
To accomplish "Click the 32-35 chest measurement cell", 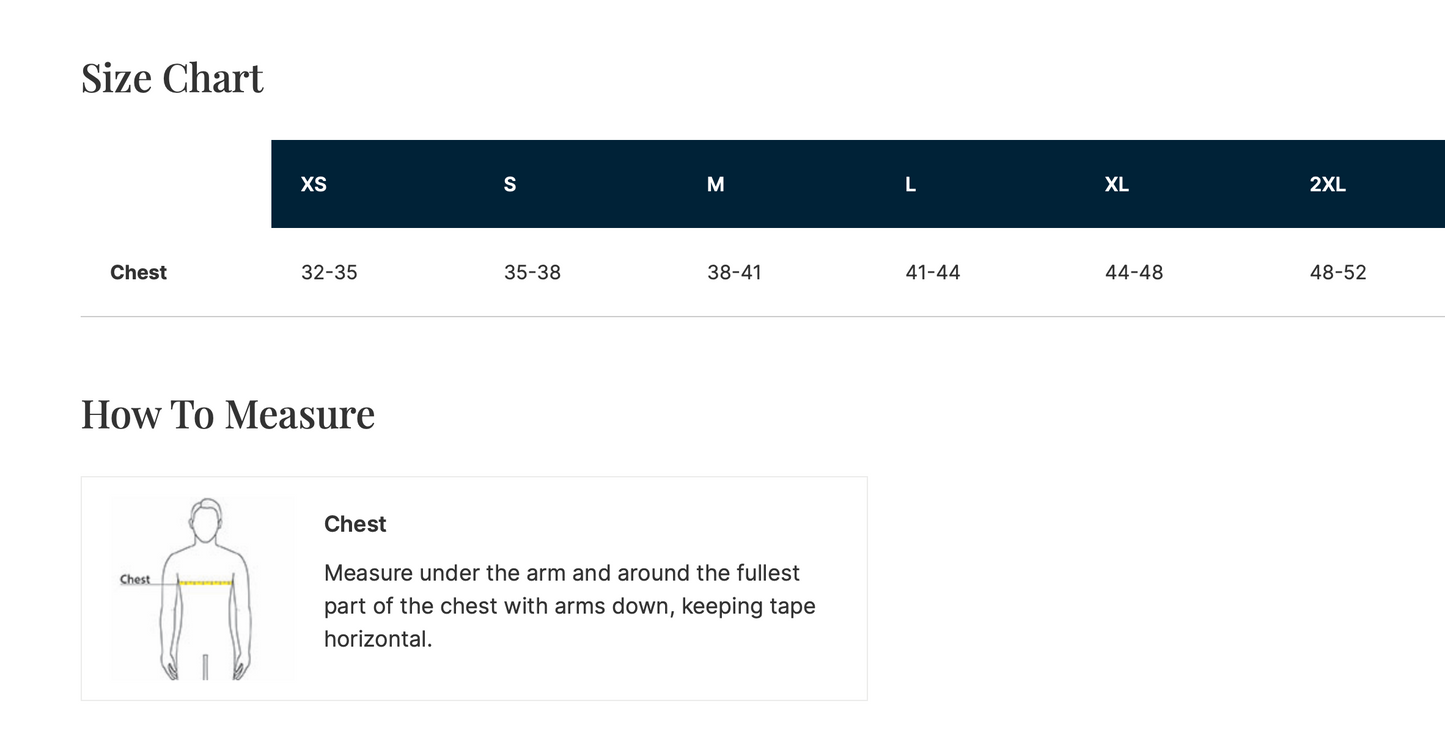I will tap(329, 273).
